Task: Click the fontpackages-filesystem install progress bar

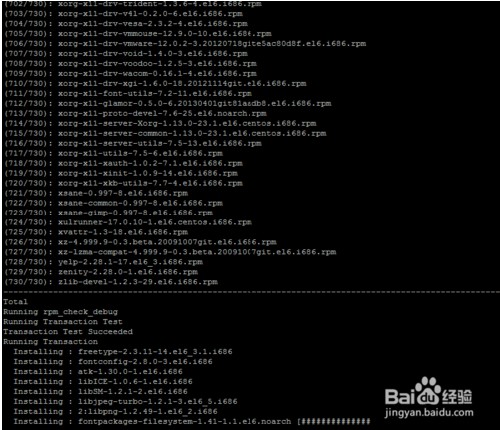Action: pyautogui.click(x=334, y=422)
